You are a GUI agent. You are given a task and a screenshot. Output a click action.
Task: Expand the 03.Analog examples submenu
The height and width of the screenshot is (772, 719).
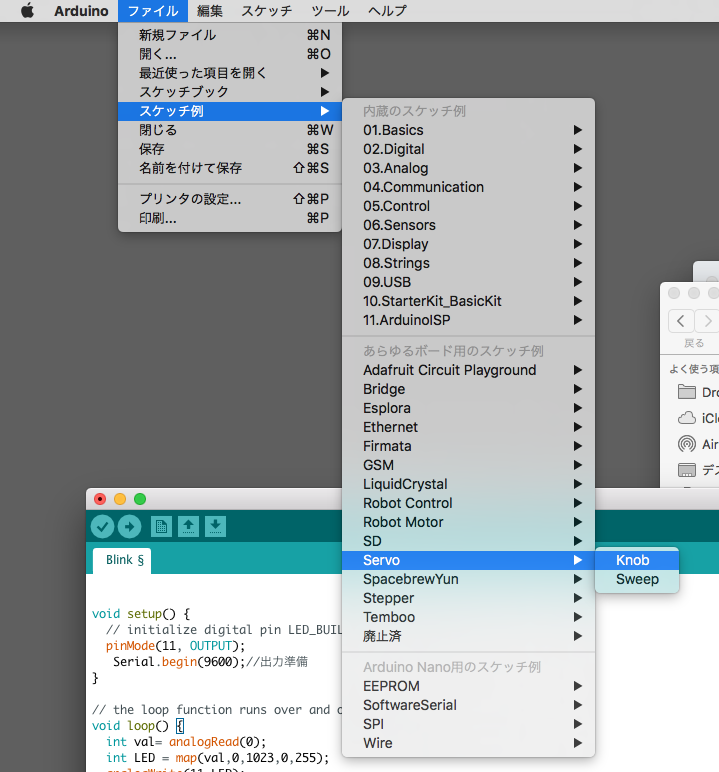click(x=468, y=168)
